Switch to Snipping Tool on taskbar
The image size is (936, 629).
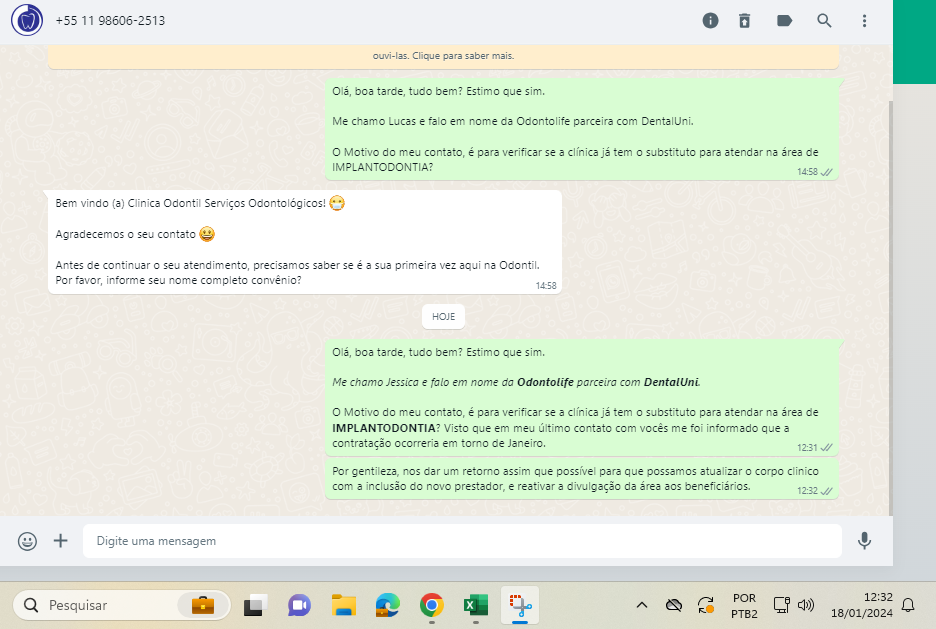pos(520,606)
